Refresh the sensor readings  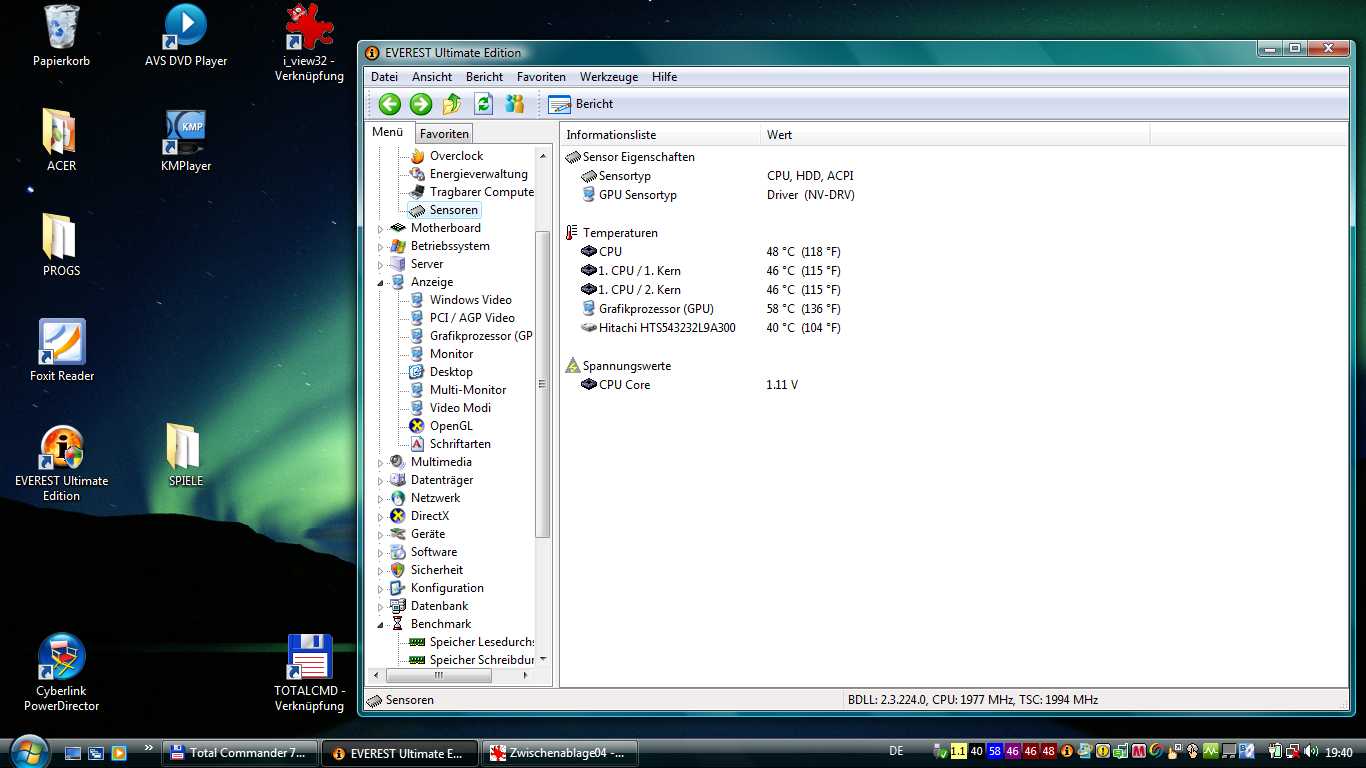(x=484, y=104)
